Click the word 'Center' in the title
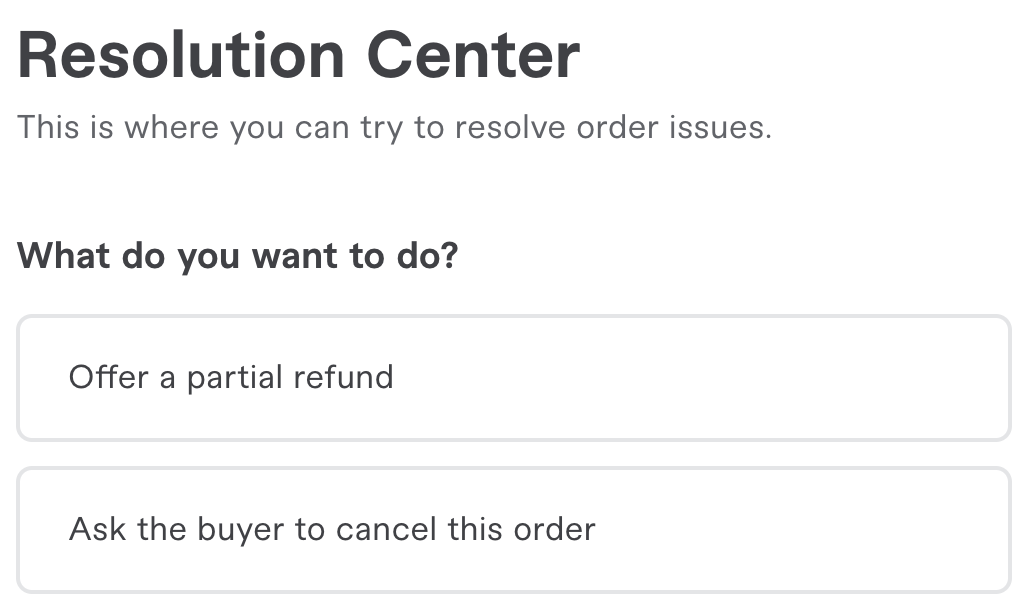Image resolution: width=1031 pixels, height=612 pixels. (x=473, y=55)
